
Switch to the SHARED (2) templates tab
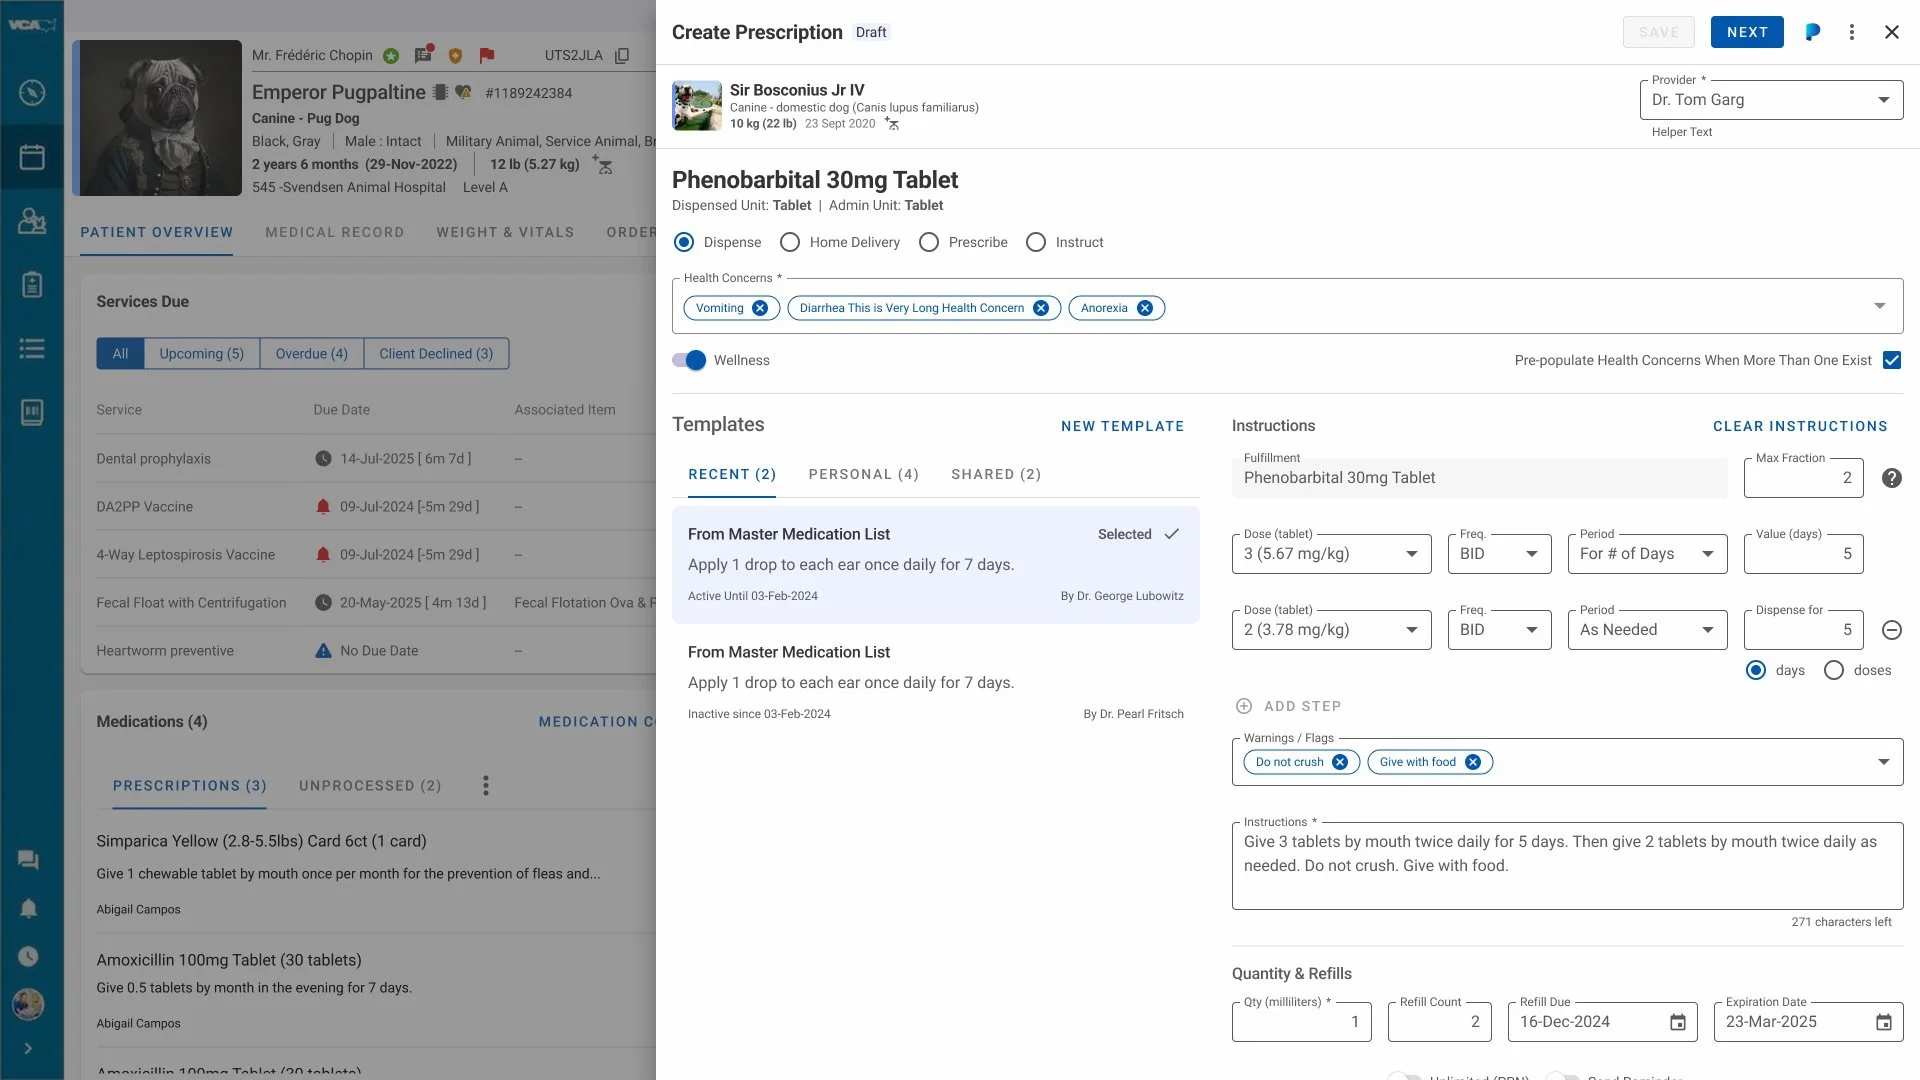(995, 474)
